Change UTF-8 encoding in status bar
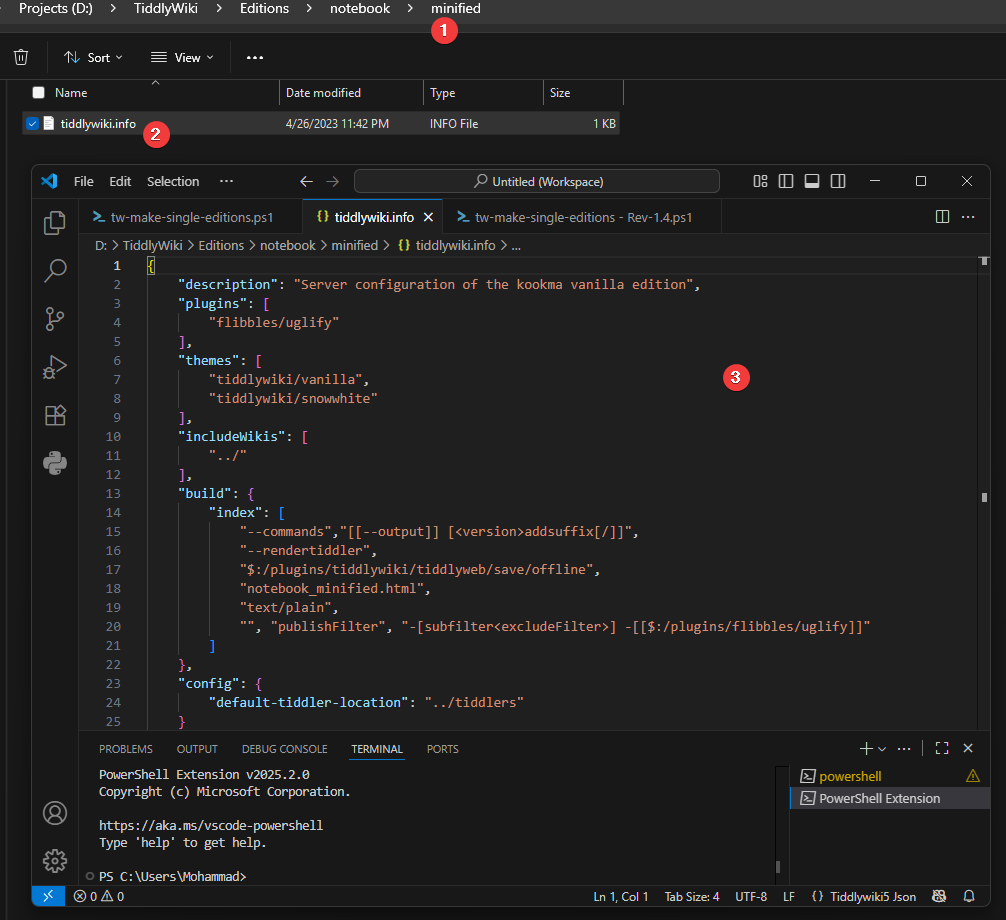Viewport: 1006px width, 920px height. (x=751, y=896)
